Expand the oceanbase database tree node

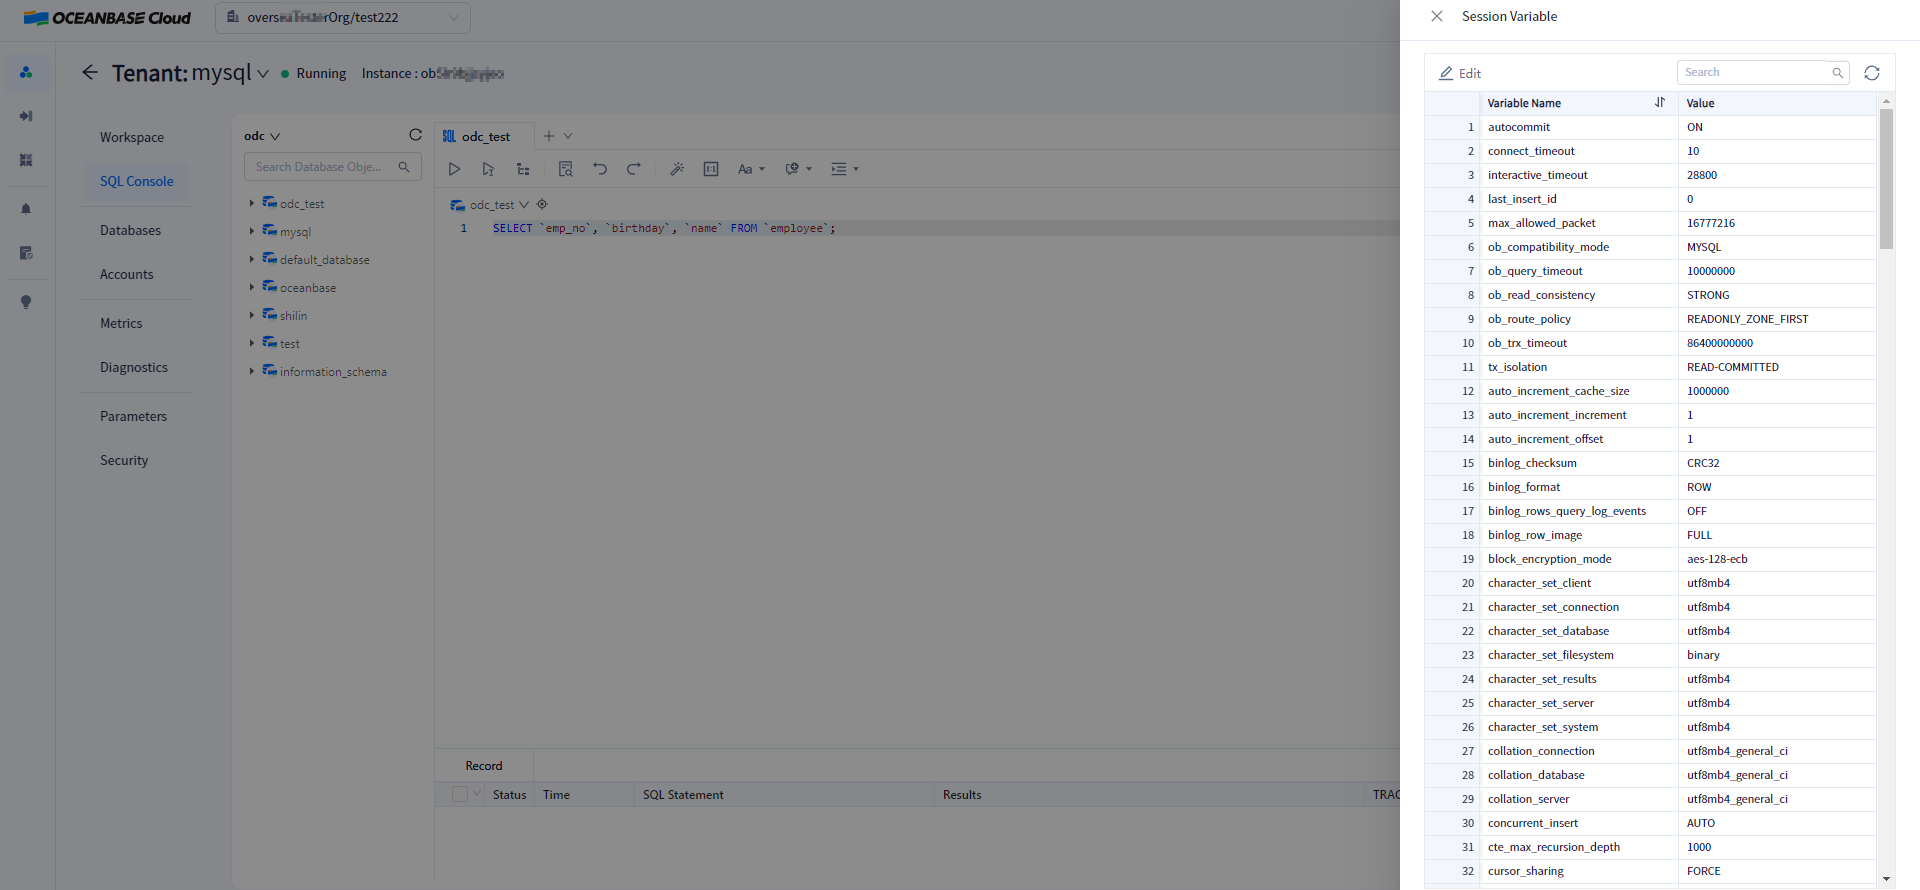click(x=251, y=288)
